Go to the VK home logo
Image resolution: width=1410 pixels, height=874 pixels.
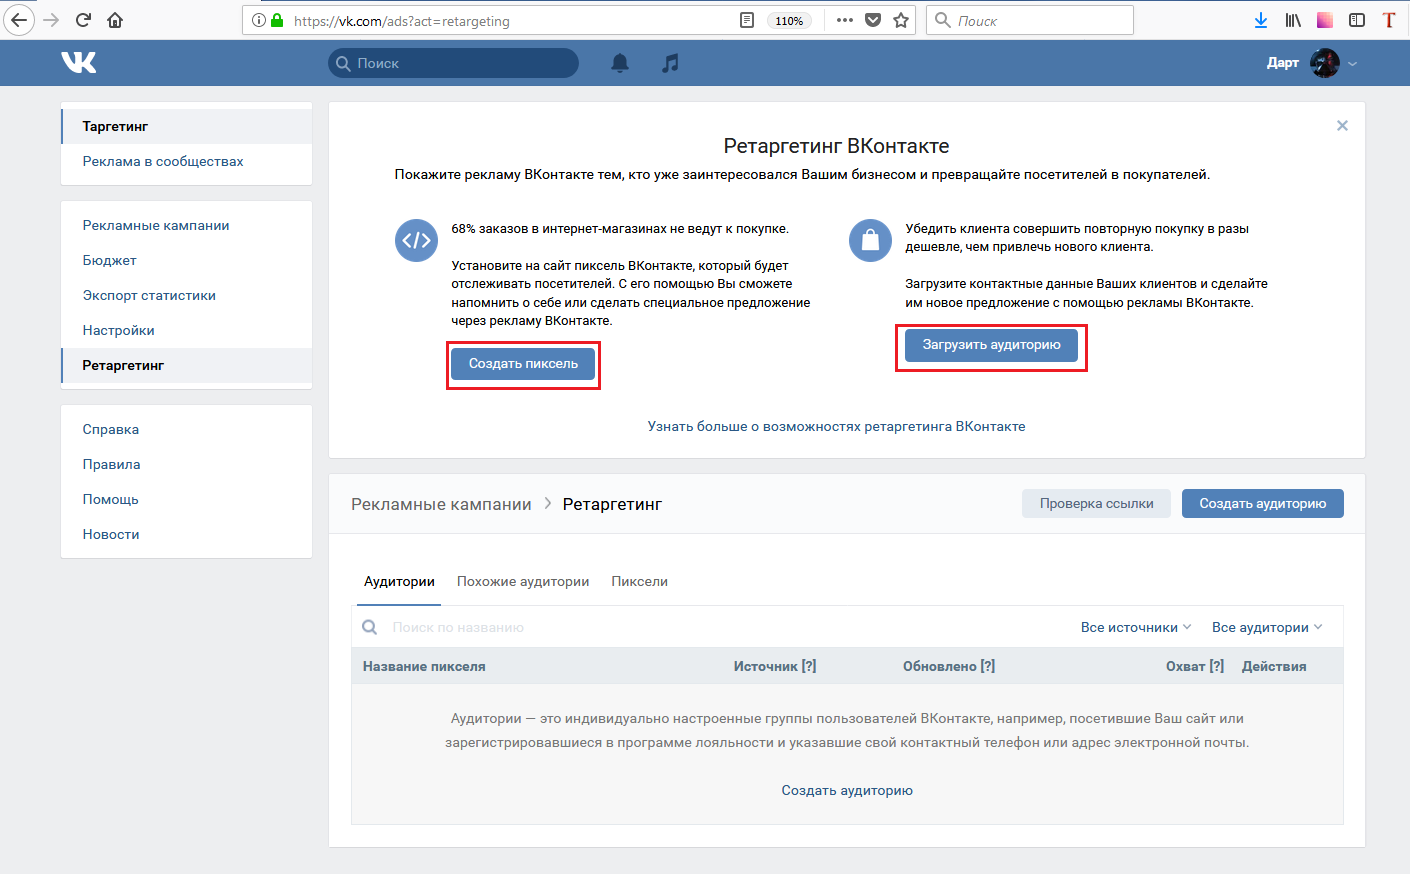point(79,63)
